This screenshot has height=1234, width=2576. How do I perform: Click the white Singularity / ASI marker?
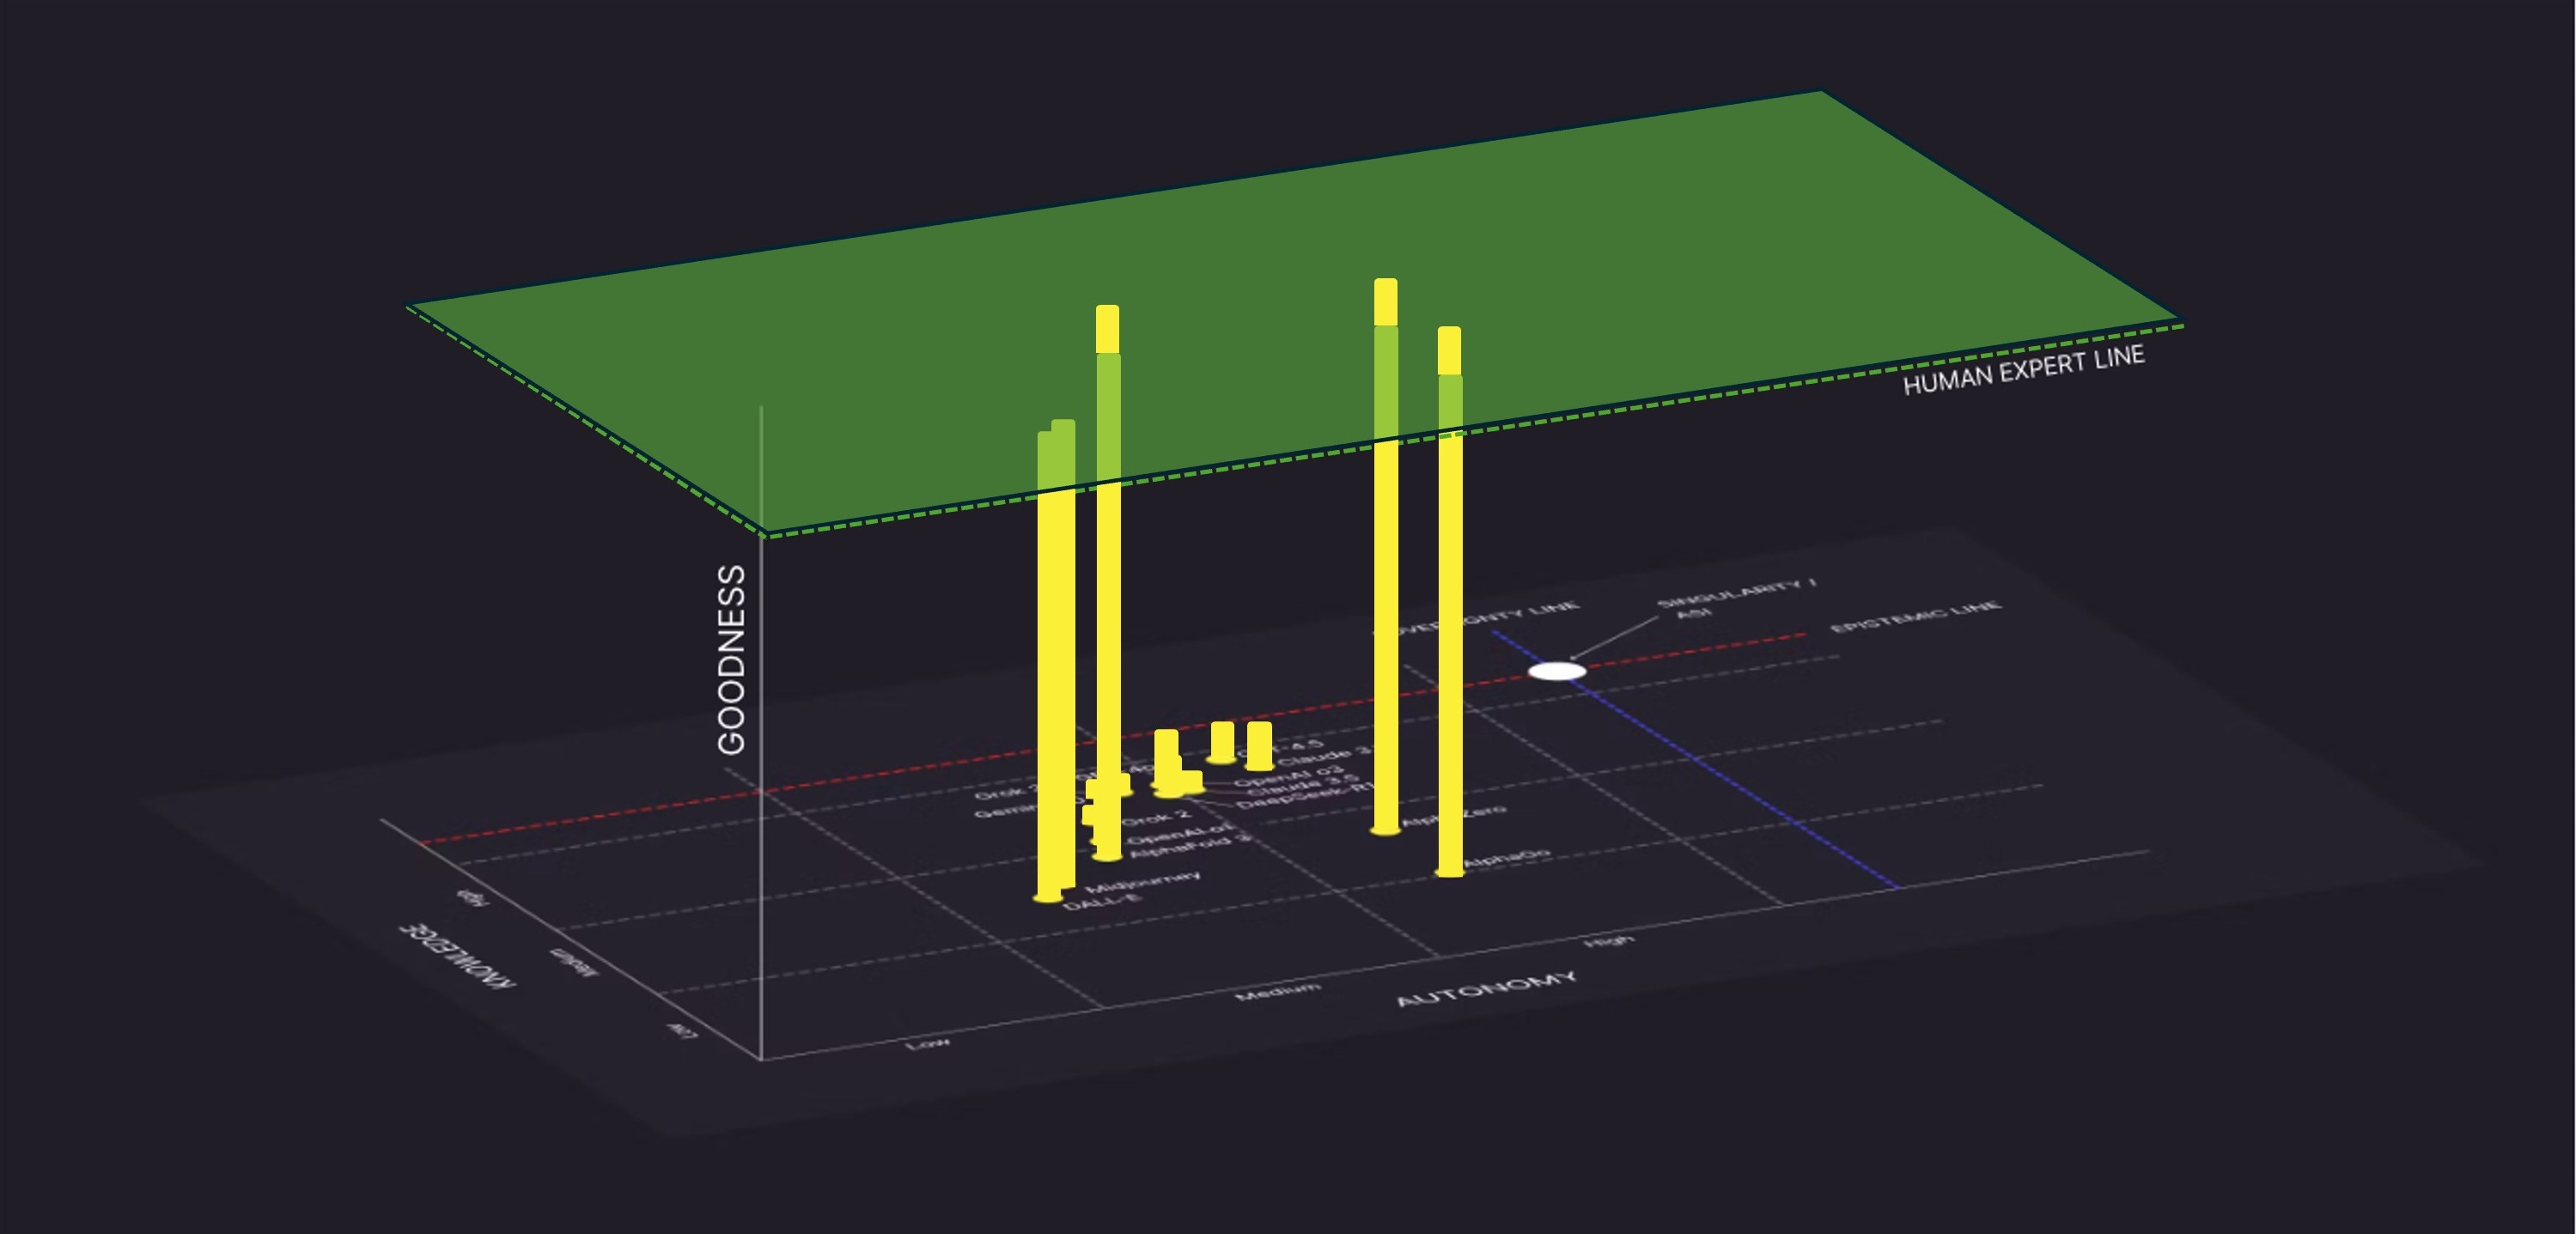[x=1557, y=671]
